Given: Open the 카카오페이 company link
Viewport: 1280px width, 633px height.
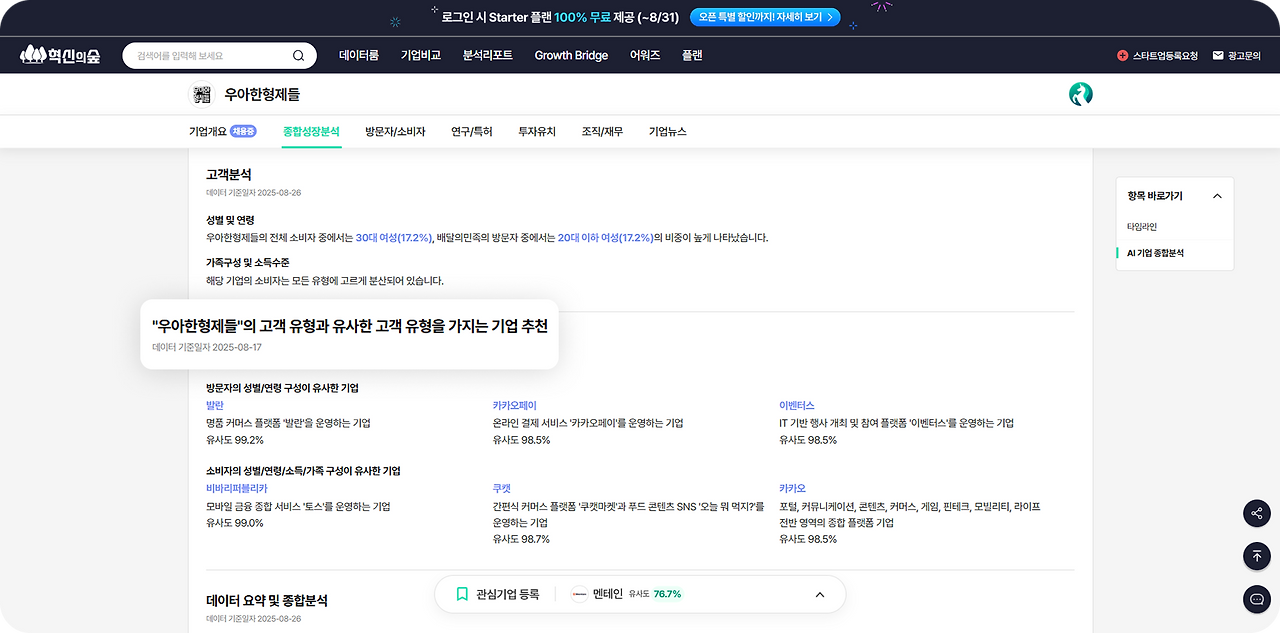Looking at the screenshot, I should [514, 406].
